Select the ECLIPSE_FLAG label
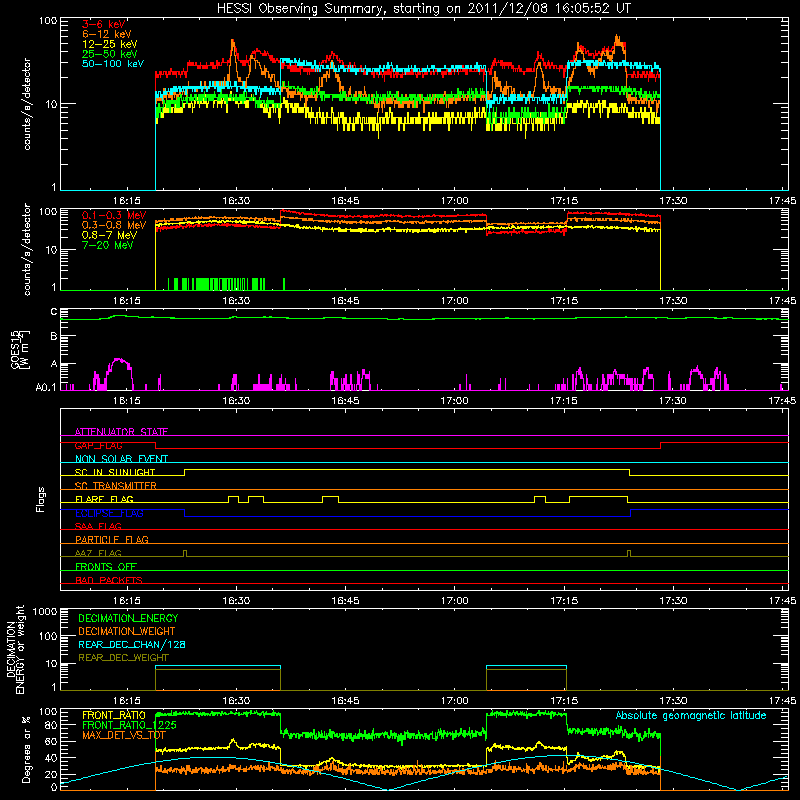 (109, 513)
